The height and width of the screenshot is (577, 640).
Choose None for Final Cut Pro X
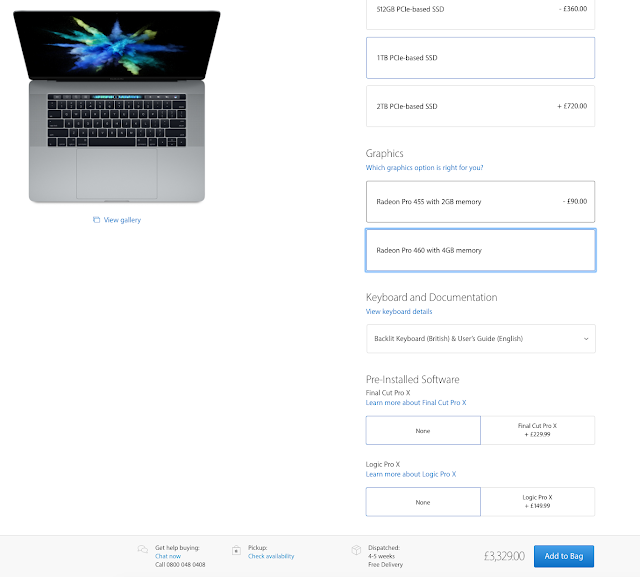point(423,431)
